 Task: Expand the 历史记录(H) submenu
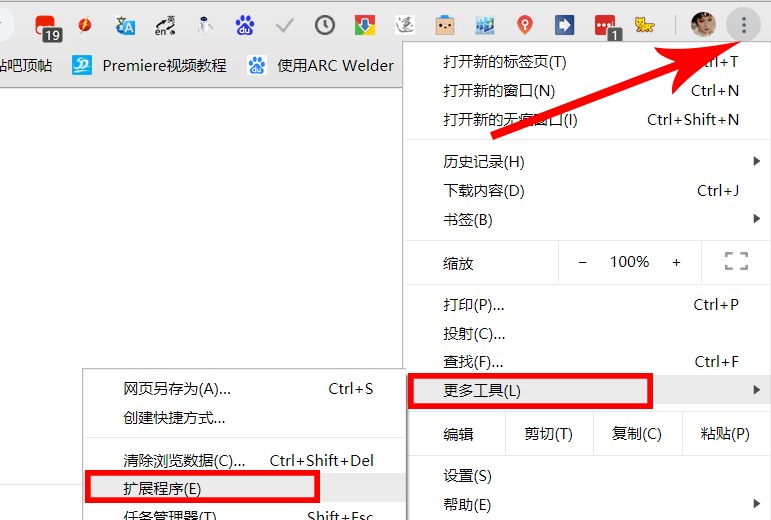pos(587,162)
